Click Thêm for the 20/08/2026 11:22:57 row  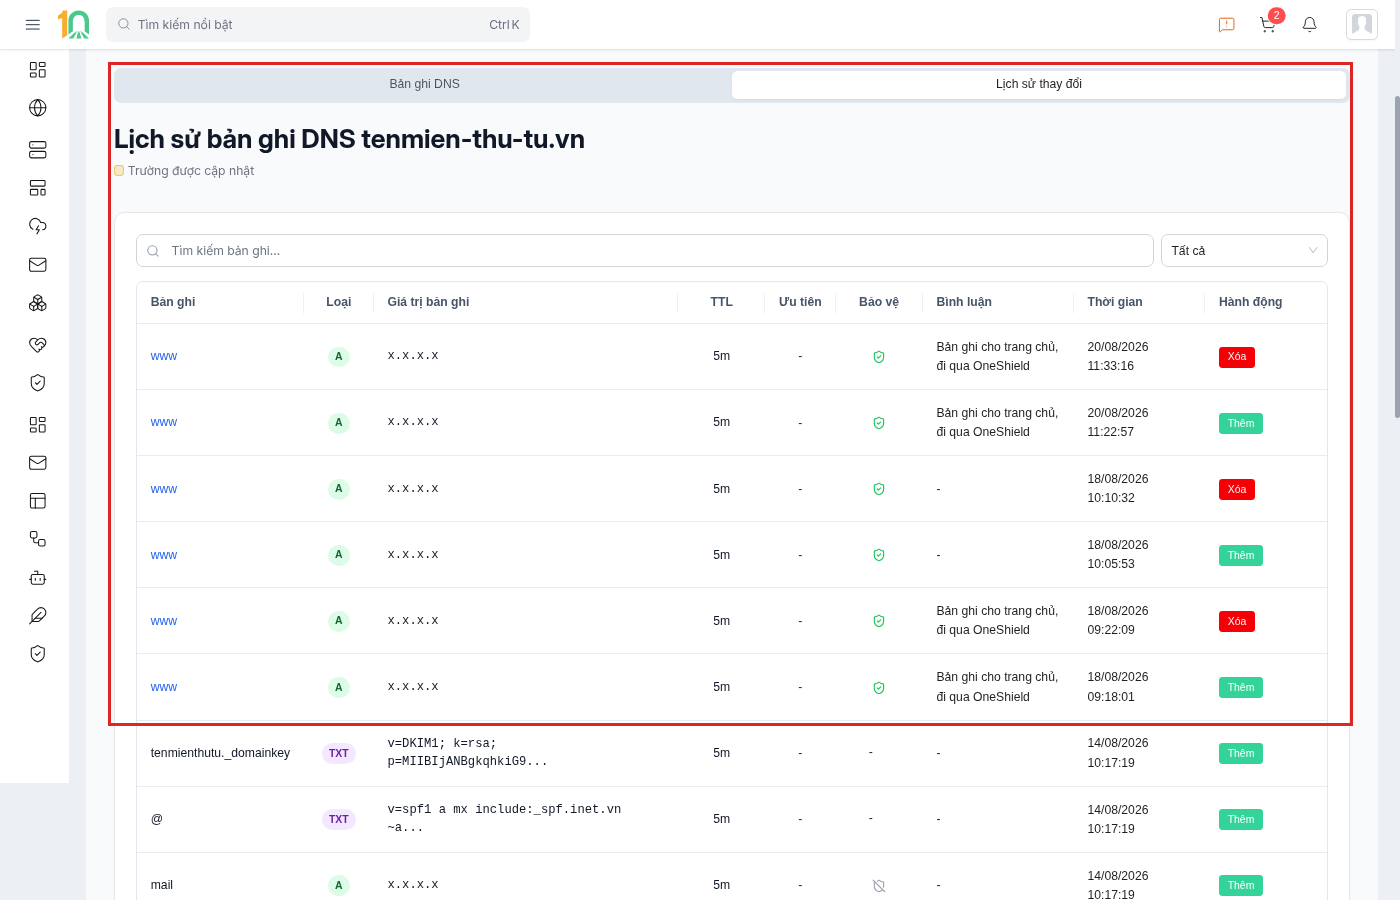1241,423
